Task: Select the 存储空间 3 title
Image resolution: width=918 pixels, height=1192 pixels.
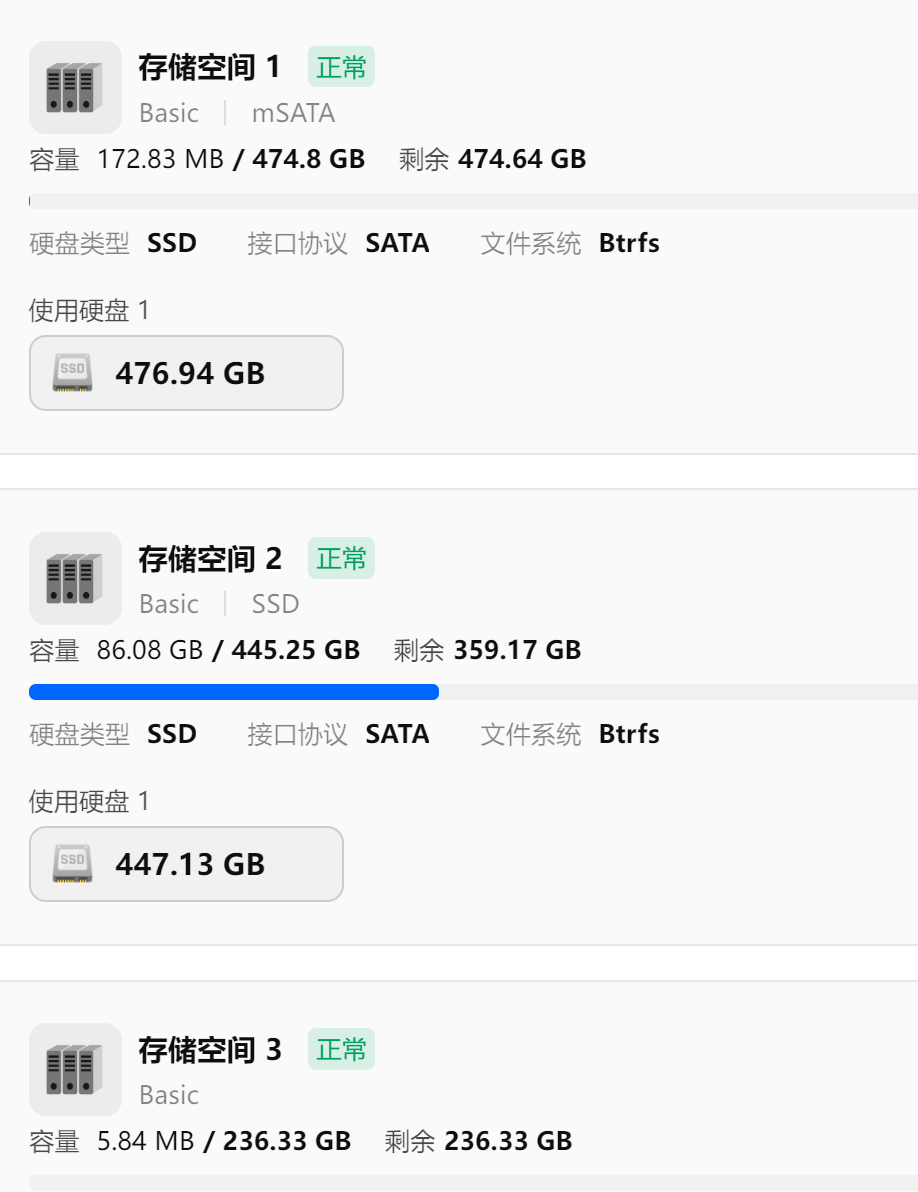Action: pyautogui.click(x=209, y=1049)
